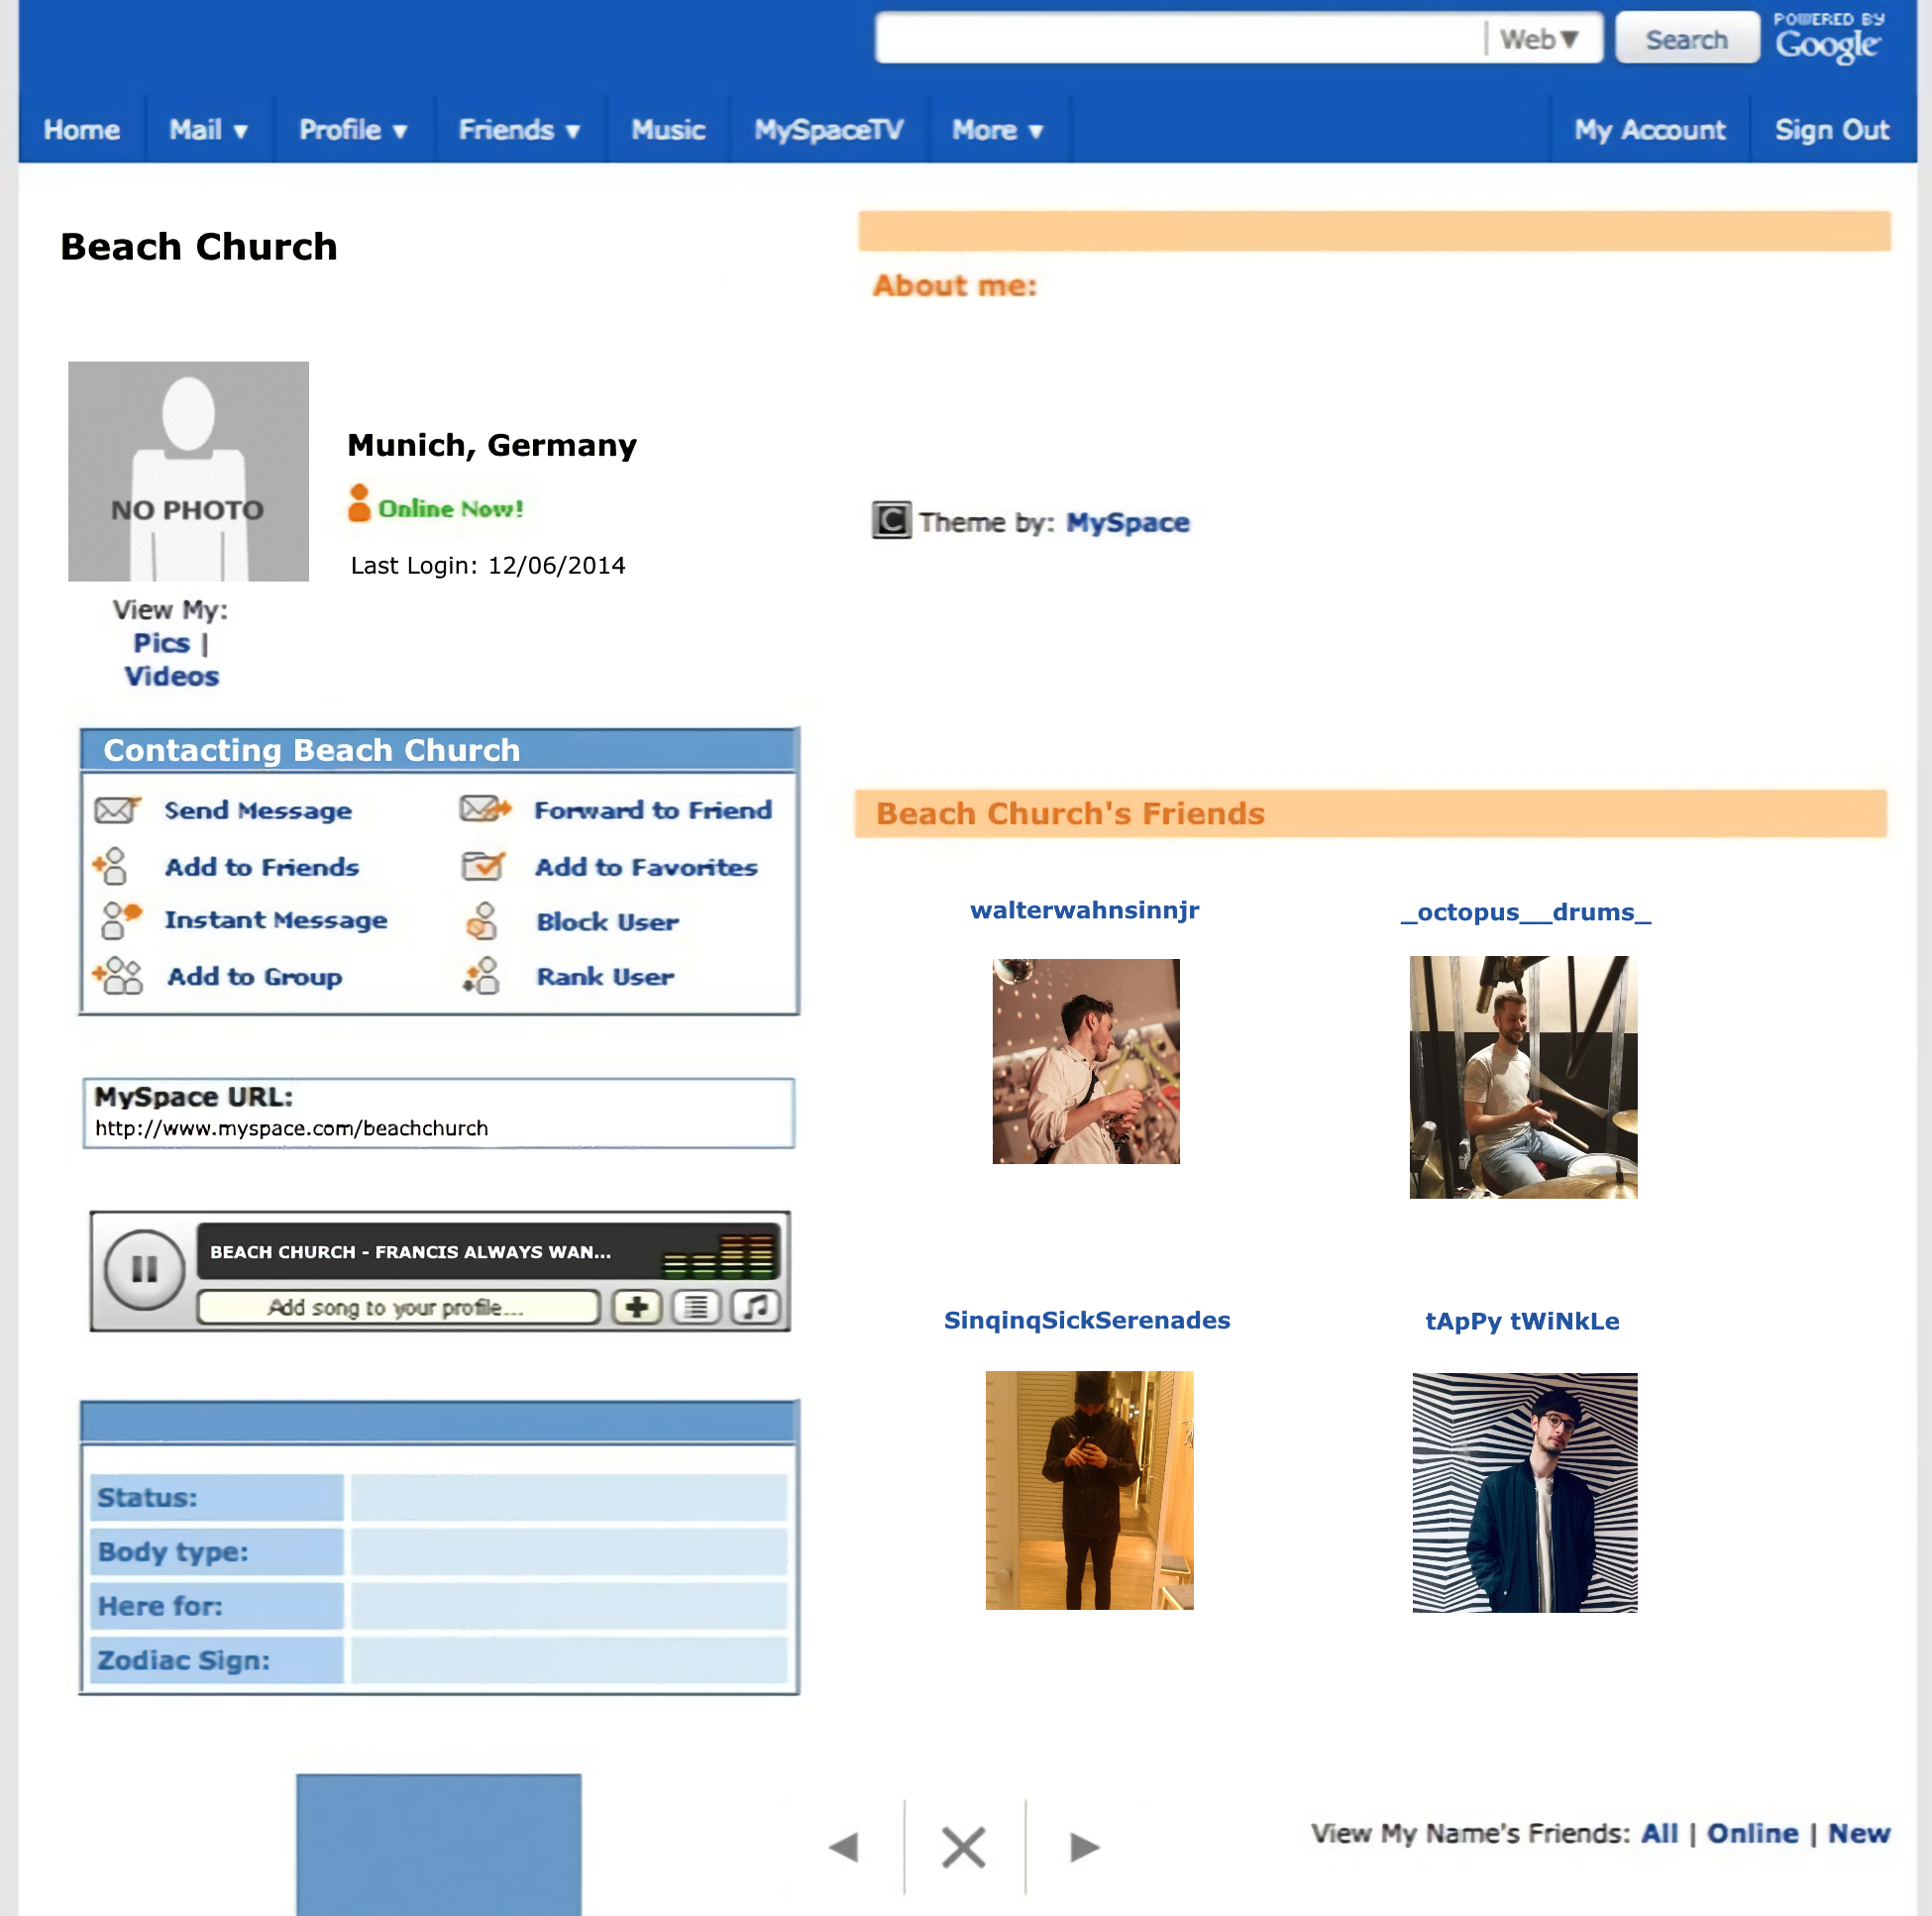The height and width of the screenshot is (1916, 1932).
Task: Open MySpaceTV in navigation bar
Action: click(x=829, y=130)
